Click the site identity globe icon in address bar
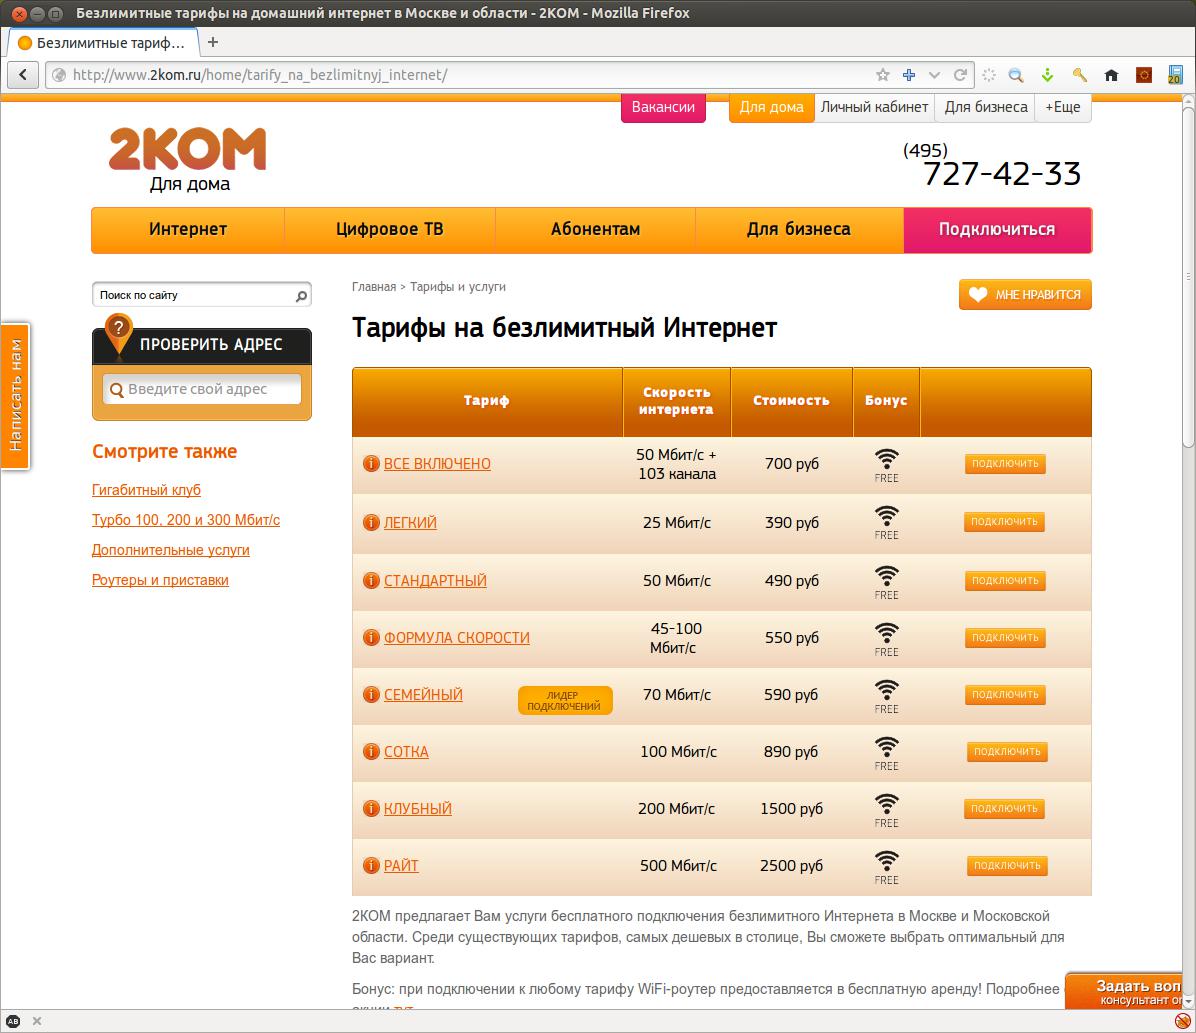Viewport: 1196px width, 1033px height. pos(59,75)
